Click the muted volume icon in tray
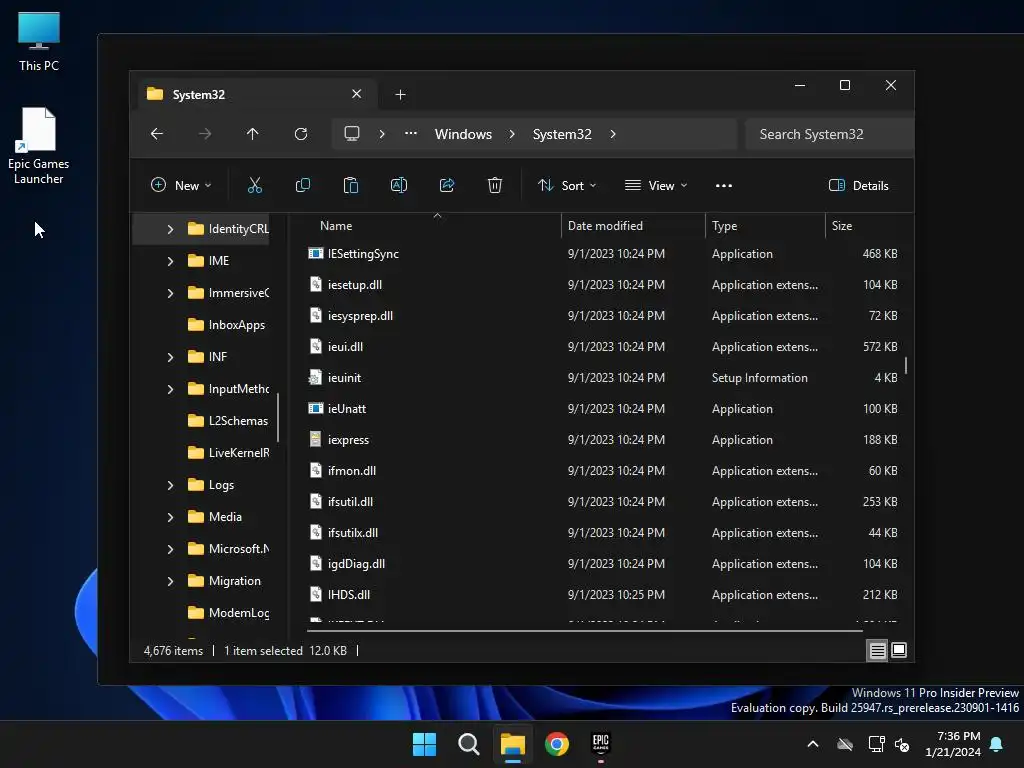Viewport: 1024px width, 768px height. tap(903, 744)
